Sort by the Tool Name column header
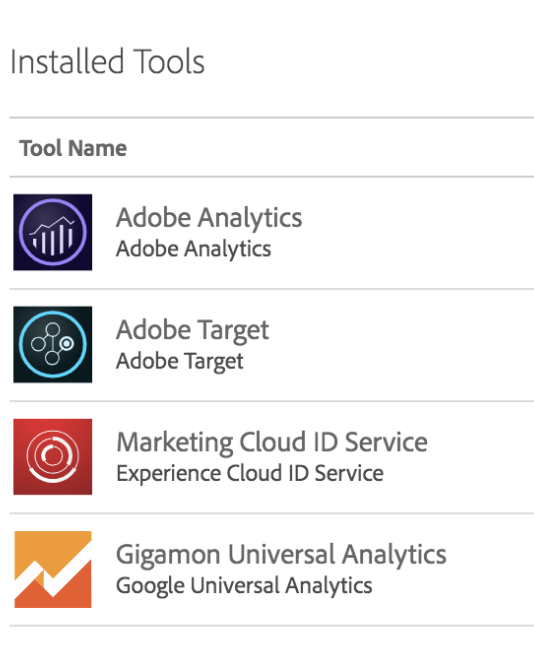Viewport: 534px width, 664px height. click(x=73, y=148)
